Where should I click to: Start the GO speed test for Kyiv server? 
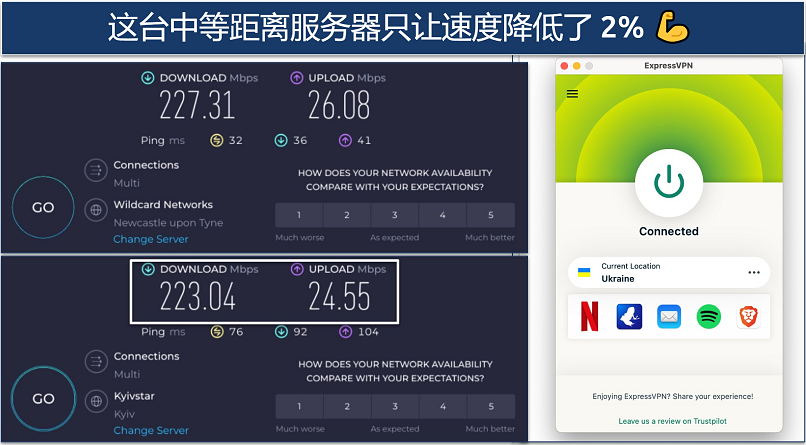pyautogui.click(x=43, y=399)
